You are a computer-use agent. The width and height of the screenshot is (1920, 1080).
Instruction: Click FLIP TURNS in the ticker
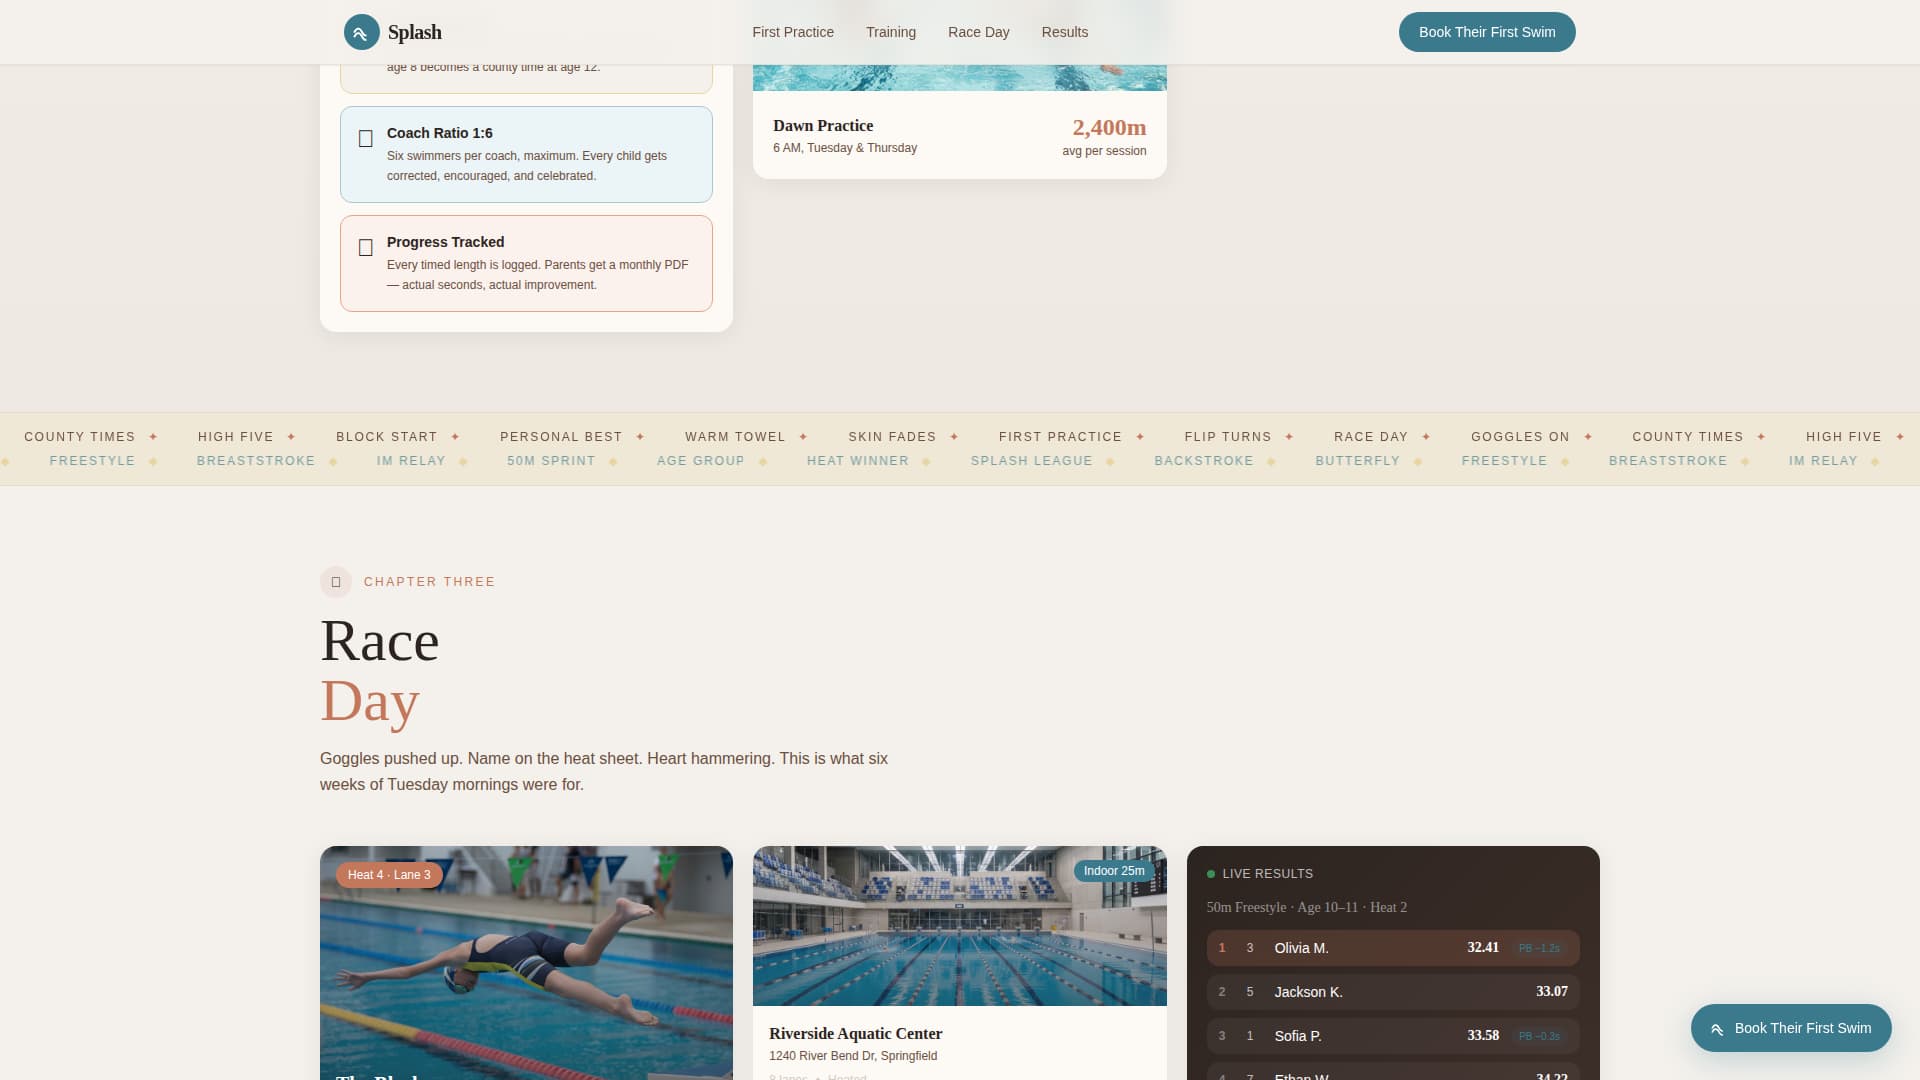coord(1228,437)
